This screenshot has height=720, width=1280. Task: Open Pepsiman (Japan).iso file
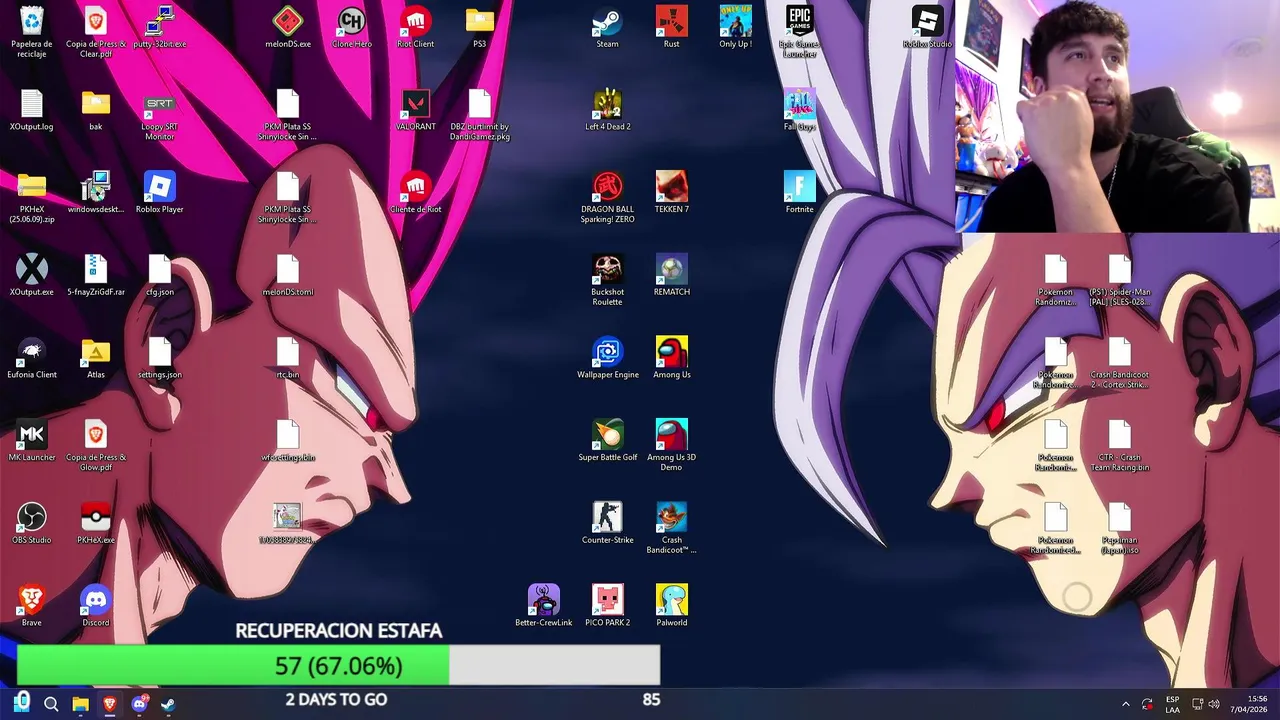1120,528
